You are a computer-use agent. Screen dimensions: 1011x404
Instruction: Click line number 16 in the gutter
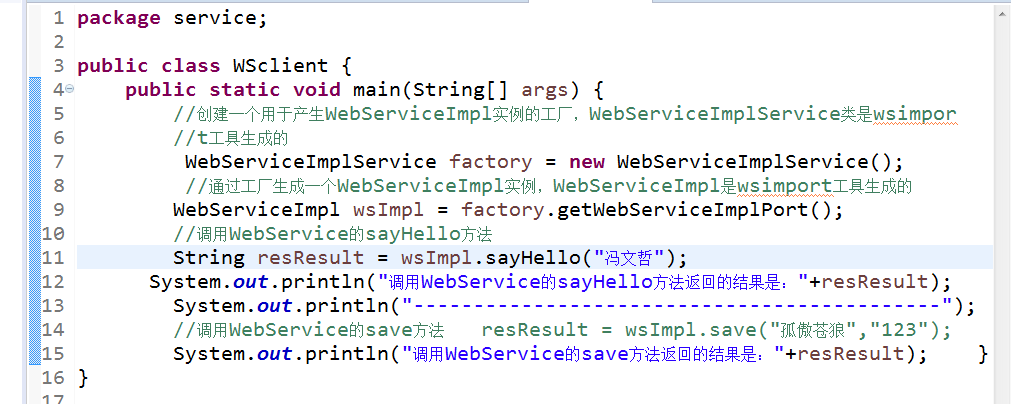click(x=53, y=378)
